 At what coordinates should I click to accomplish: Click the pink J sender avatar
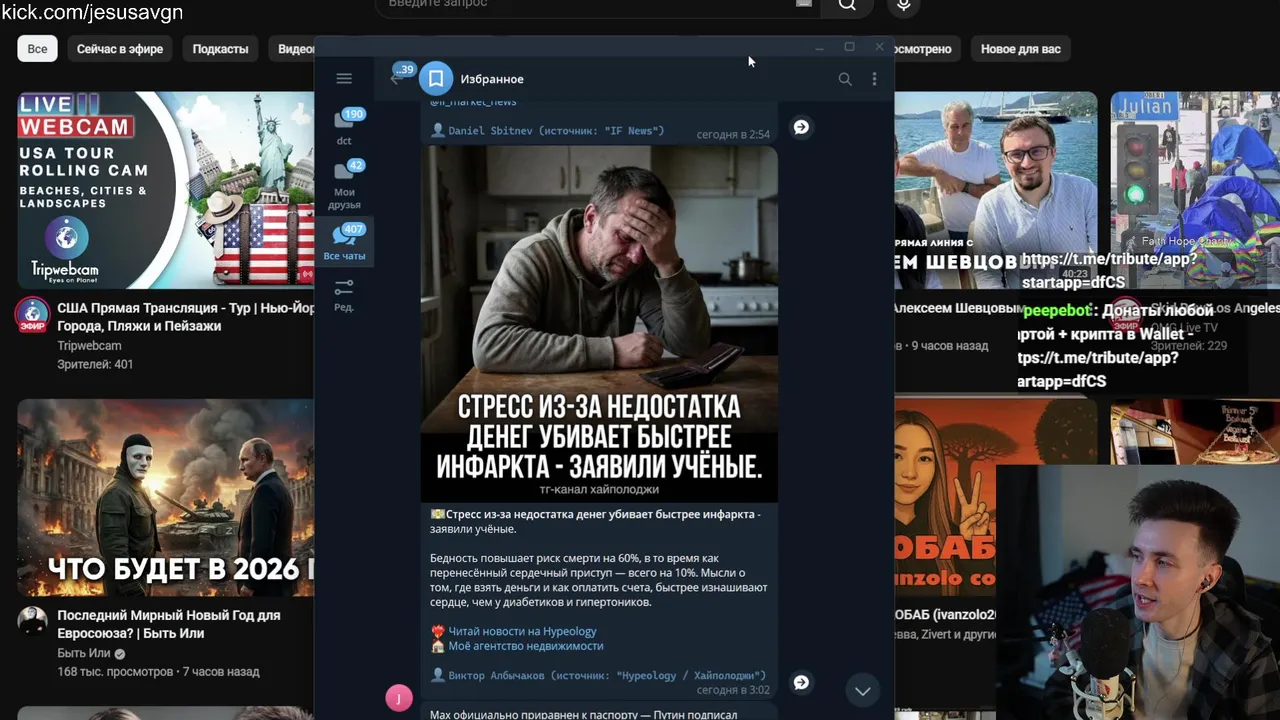coord(399,698)
